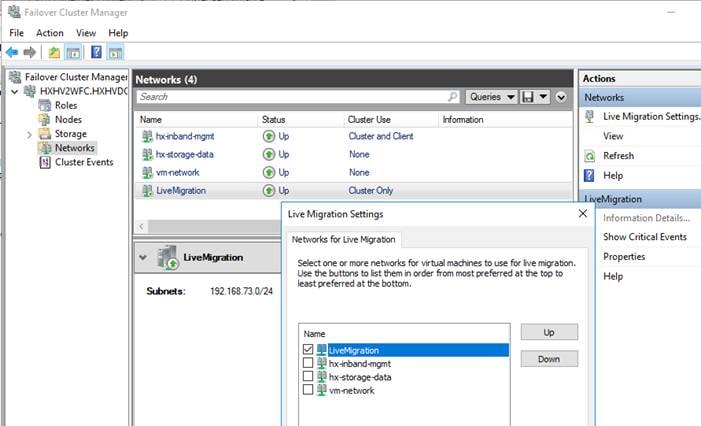The height and width of the screenshot is (426, 701).
Task: Click the LiveMigration network icon in Networks list
Action: (x=147, y=190)
